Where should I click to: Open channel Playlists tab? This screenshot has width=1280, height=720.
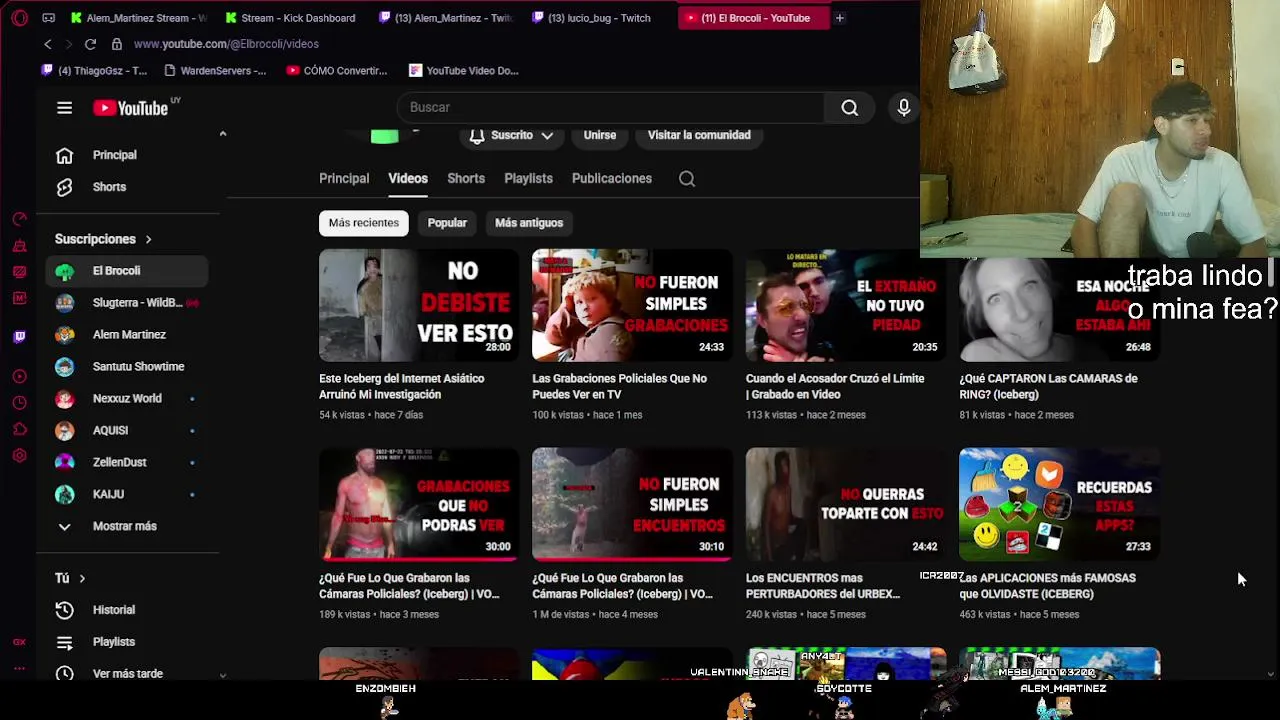point(528,179)
